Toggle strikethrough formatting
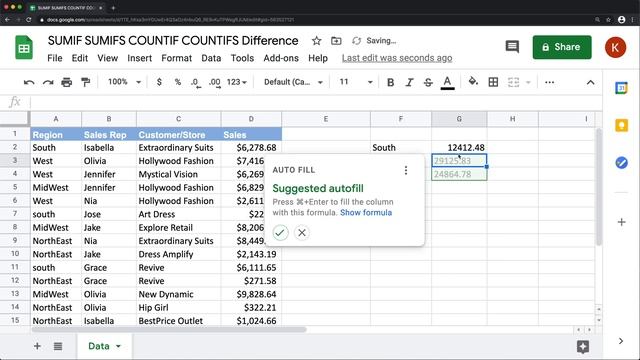This screenshot has width=640, height=360. pyautogui.click(x=428, y=82)
